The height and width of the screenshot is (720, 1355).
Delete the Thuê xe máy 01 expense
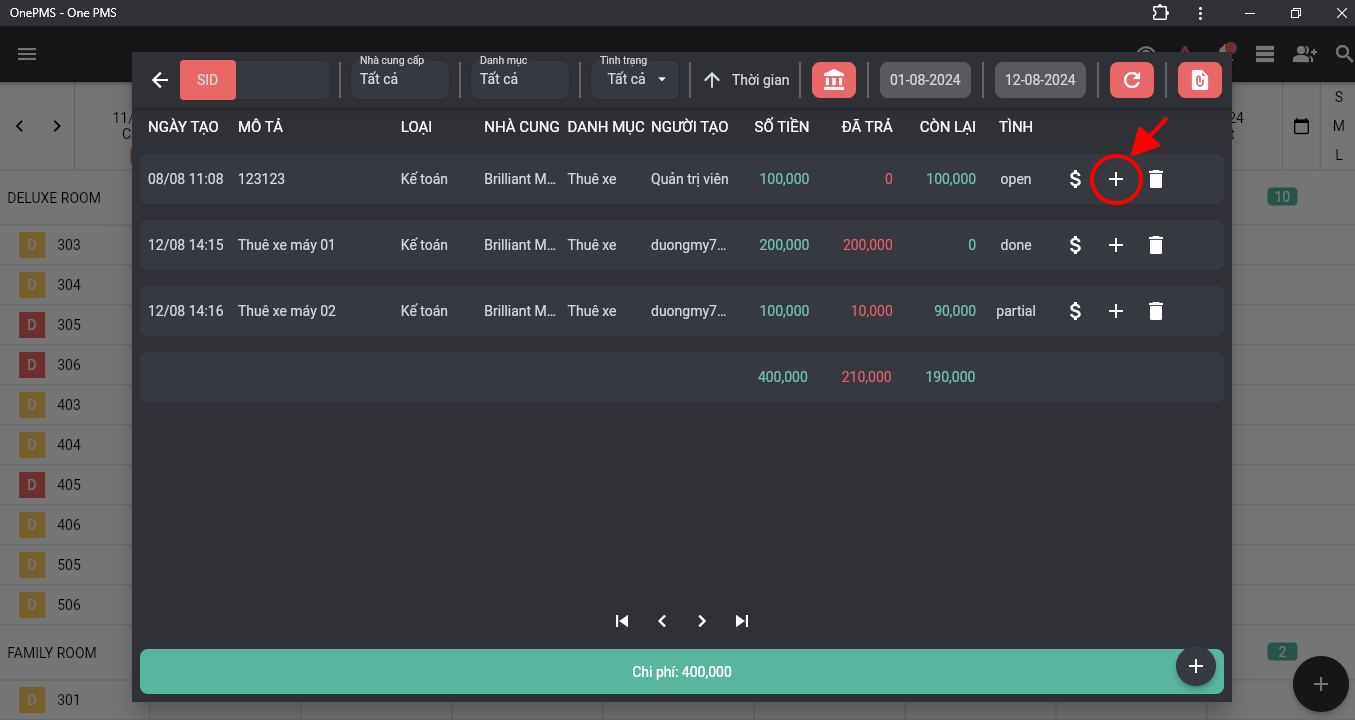tap(1156, 245)
